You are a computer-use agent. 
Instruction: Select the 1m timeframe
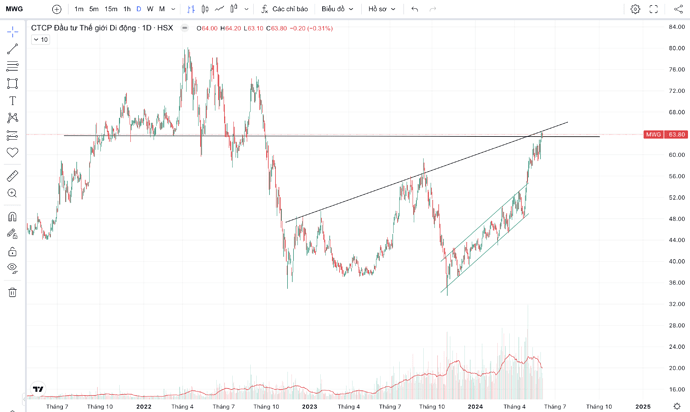pyautogui.click(x=79, y=9)
